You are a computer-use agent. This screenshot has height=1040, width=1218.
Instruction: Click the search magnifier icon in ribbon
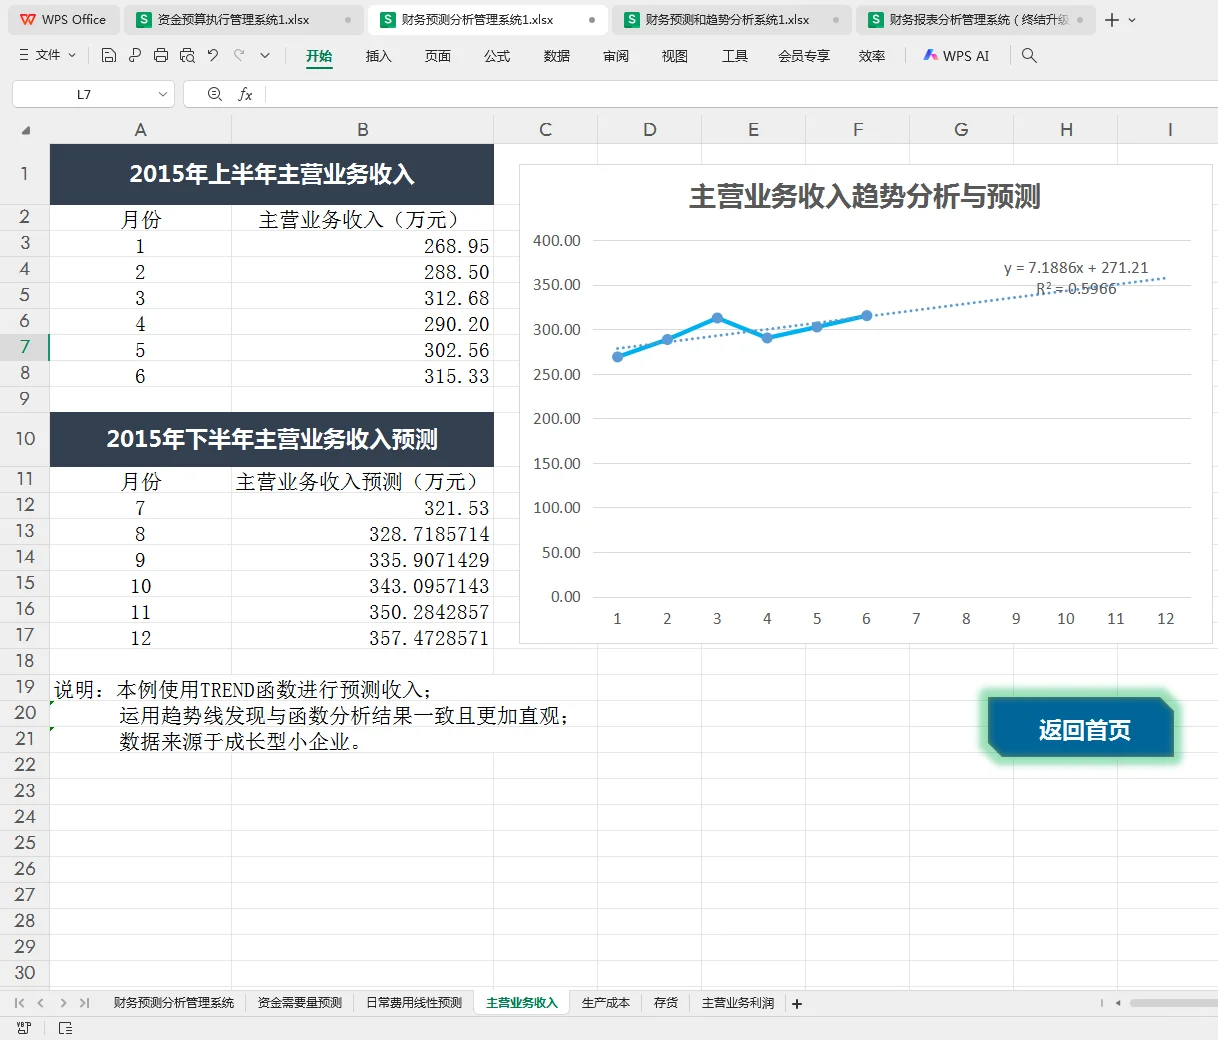(x=1029, y=56)
